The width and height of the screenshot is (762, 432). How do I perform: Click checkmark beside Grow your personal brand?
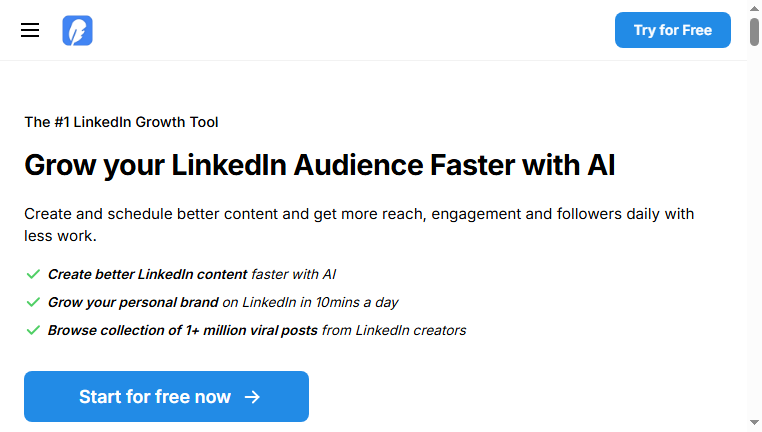tap(33, 302)
